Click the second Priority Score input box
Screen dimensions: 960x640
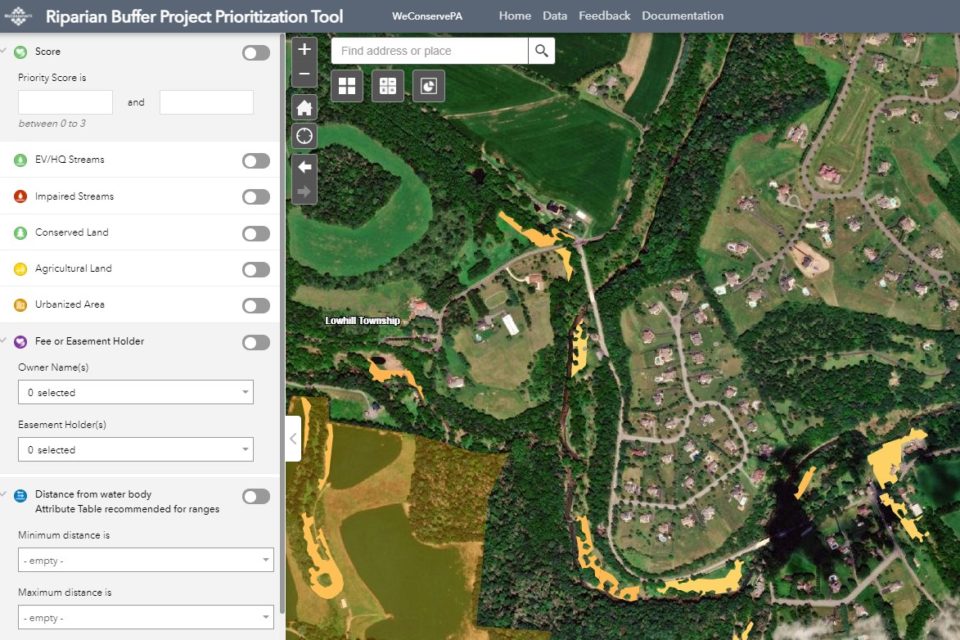tap(206, 102)
